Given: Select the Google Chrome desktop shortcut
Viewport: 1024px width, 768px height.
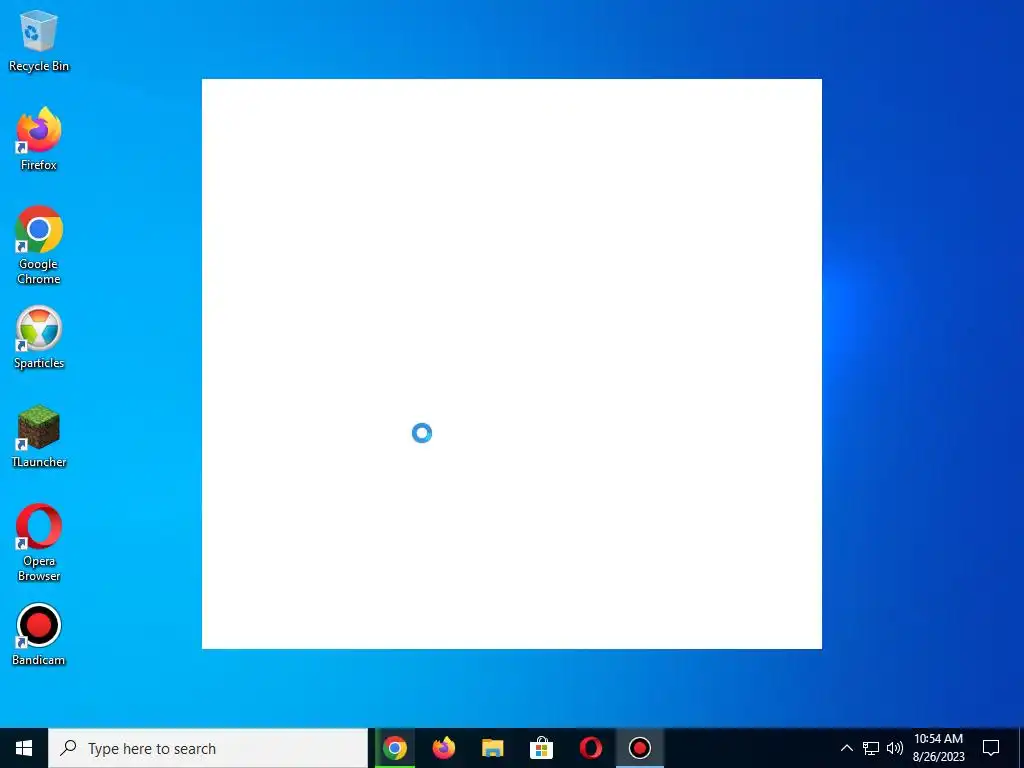Looking at the screenshot, I should pyautogui.click(x=39, y=246).
